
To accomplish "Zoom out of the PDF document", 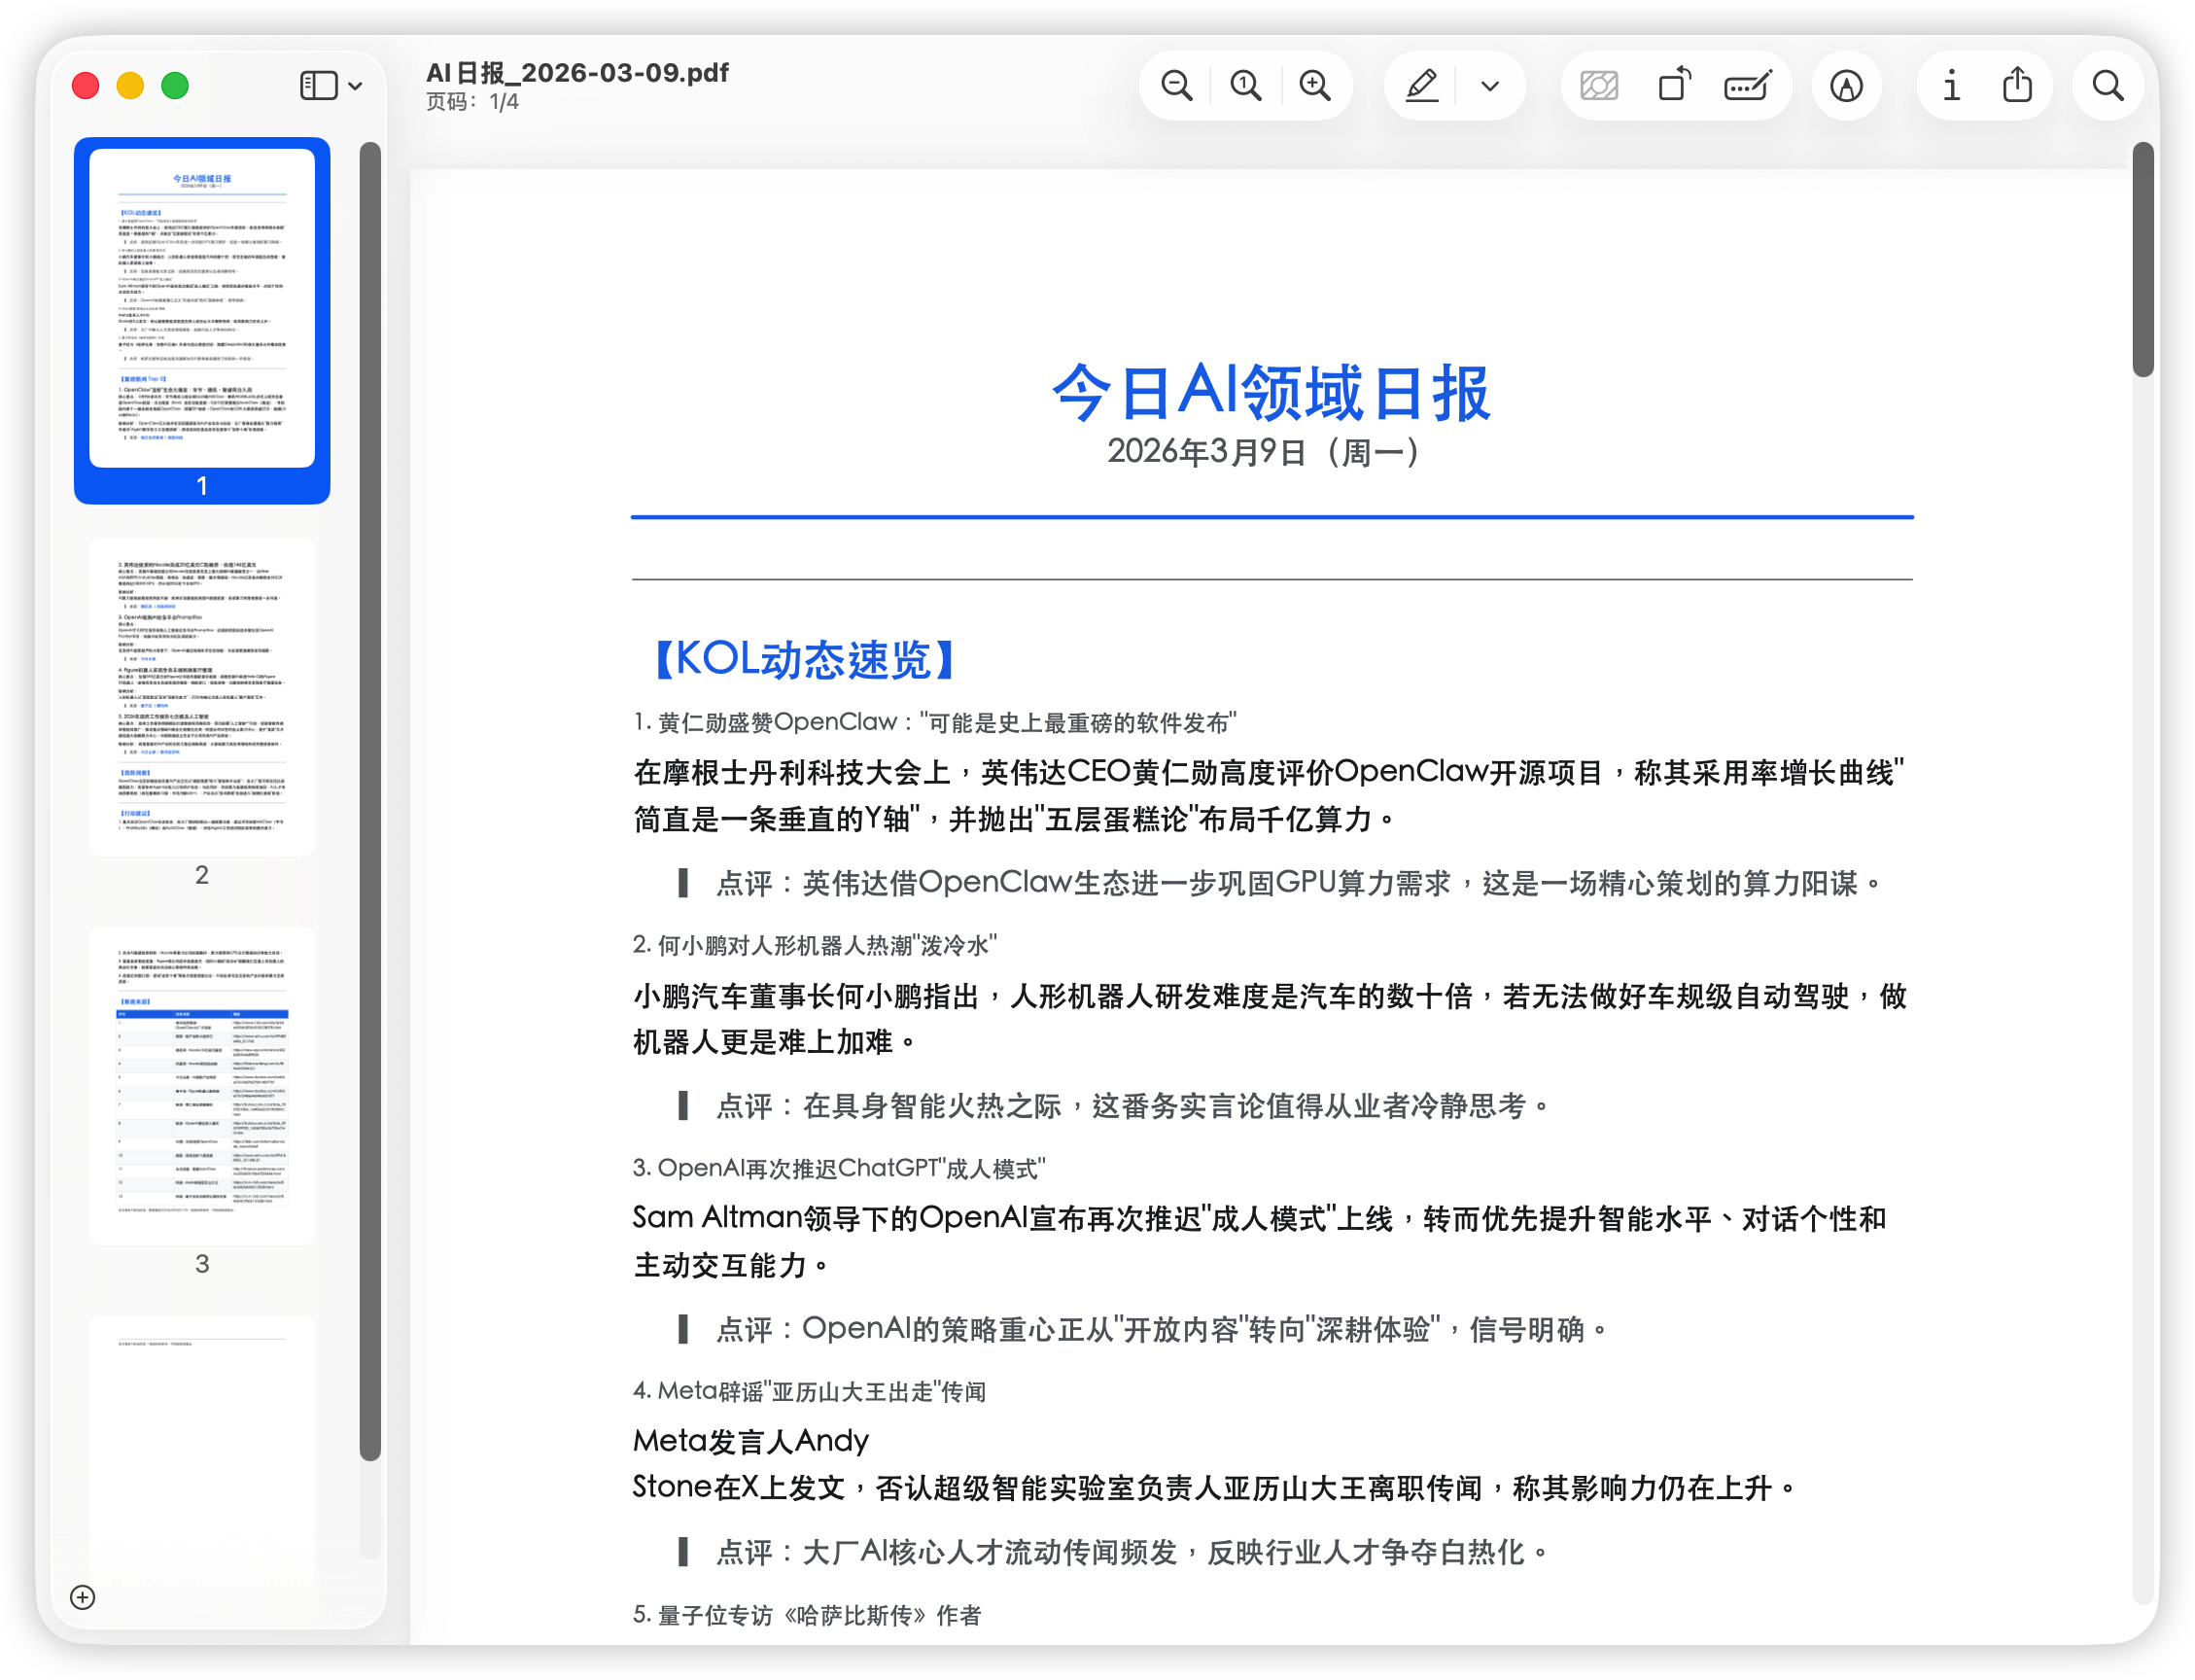I will pos(1176,85).
